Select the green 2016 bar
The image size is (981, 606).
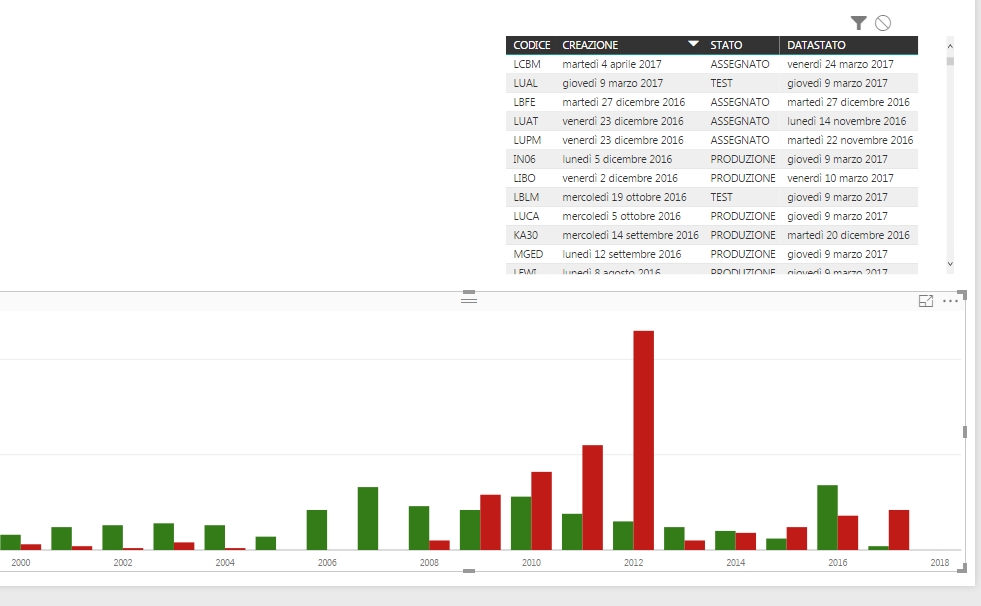(827, 517)
